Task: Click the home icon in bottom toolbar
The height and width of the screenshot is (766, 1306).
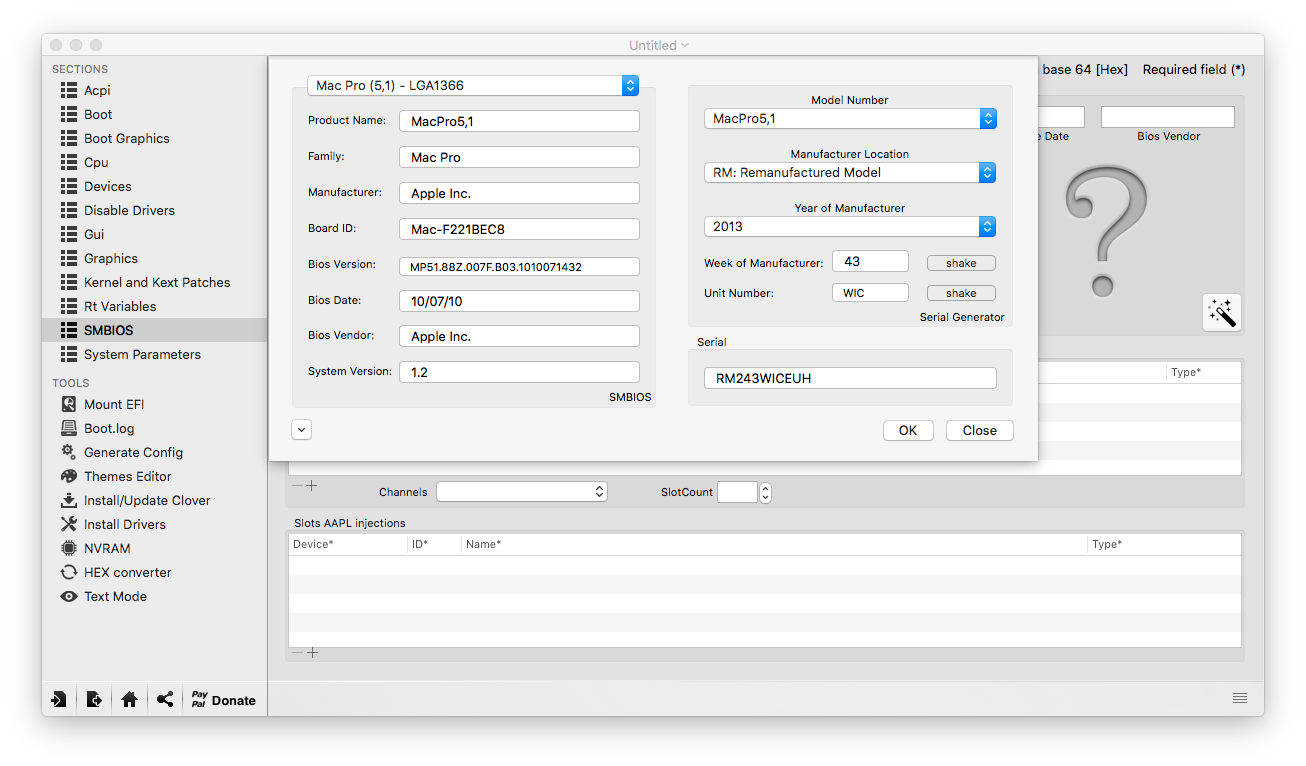Action: click(129, 700)
